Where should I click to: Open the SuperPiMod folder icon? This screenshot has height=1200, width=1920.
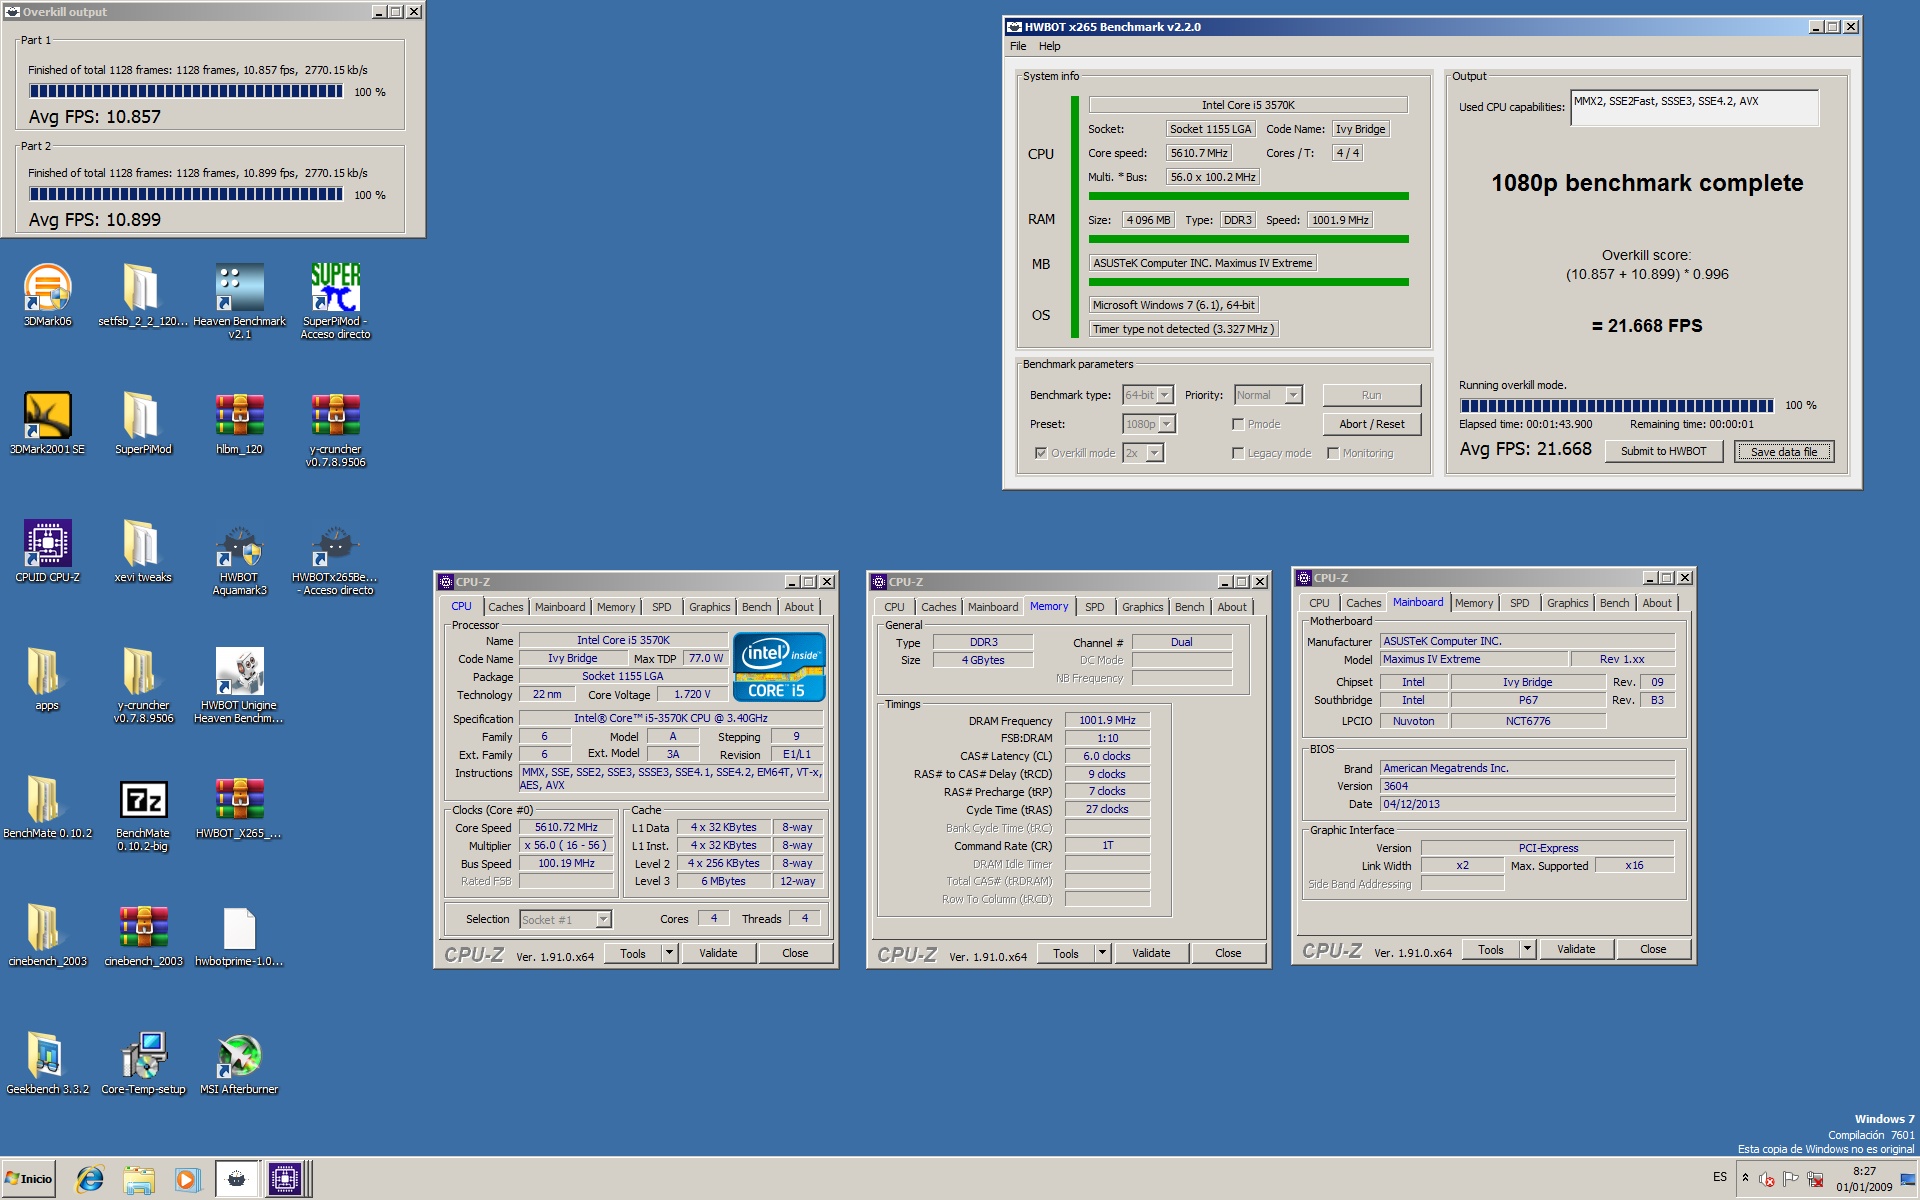(x=141, y=416)
